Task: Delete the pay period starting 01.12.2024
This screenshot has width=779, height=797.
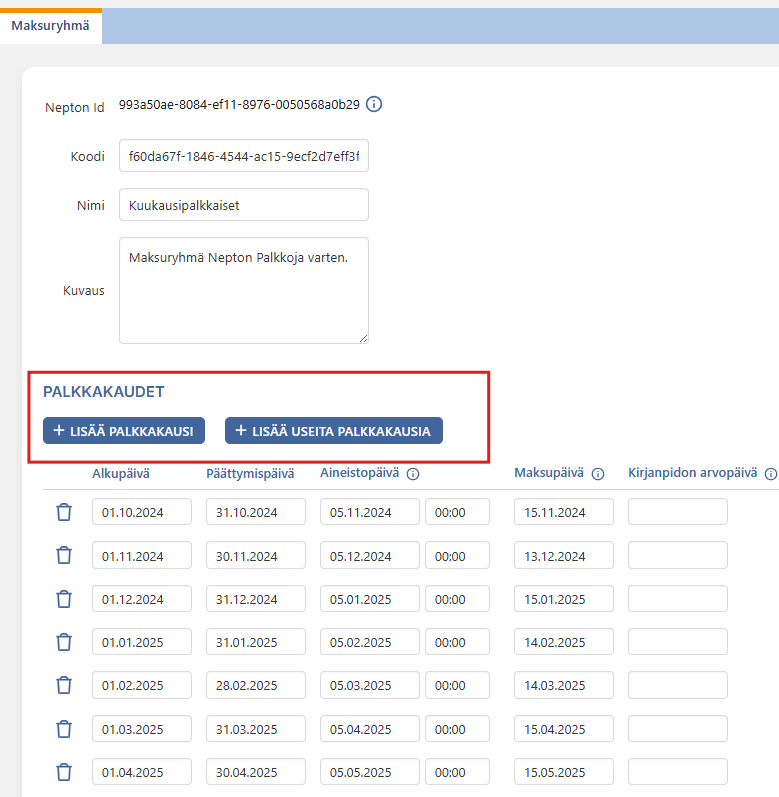Action: click(x=64, y=599)
